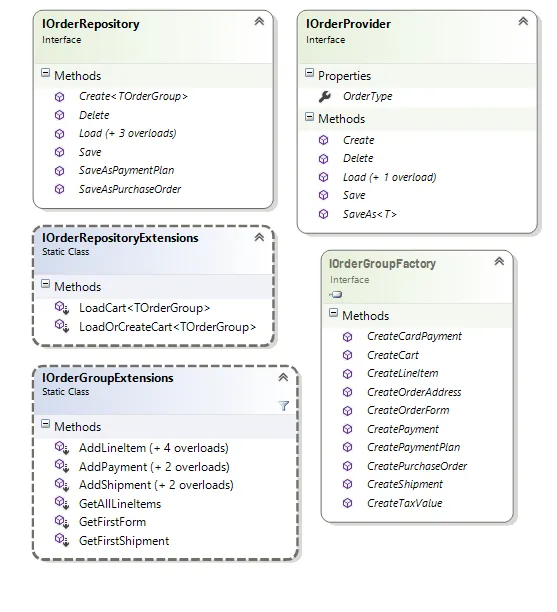Click the interface lollipop icon in IOrderGroupFactory

click(x=336, y=294)
